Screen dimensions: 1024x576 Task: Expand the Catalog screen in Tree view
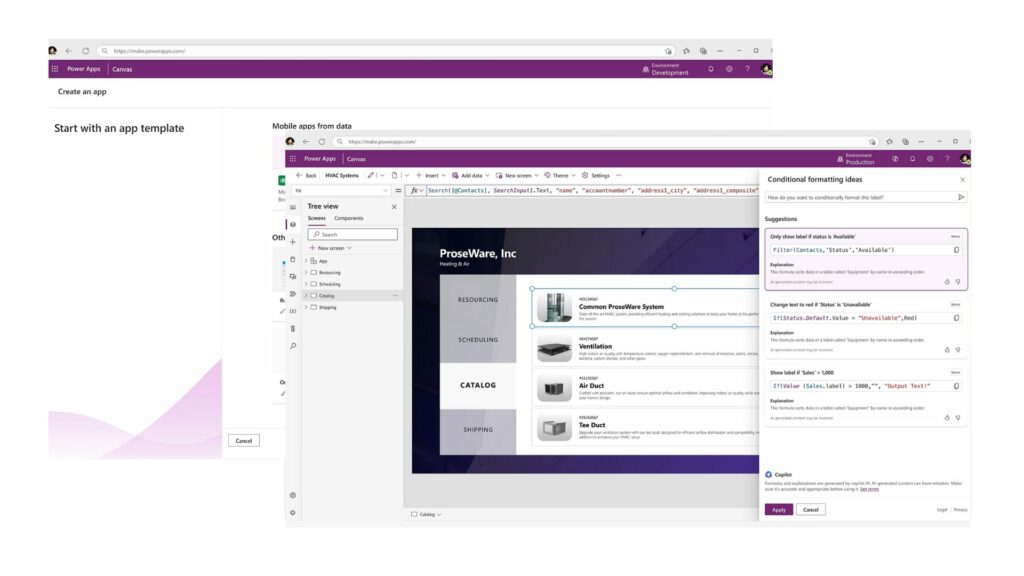click(306, 296)
